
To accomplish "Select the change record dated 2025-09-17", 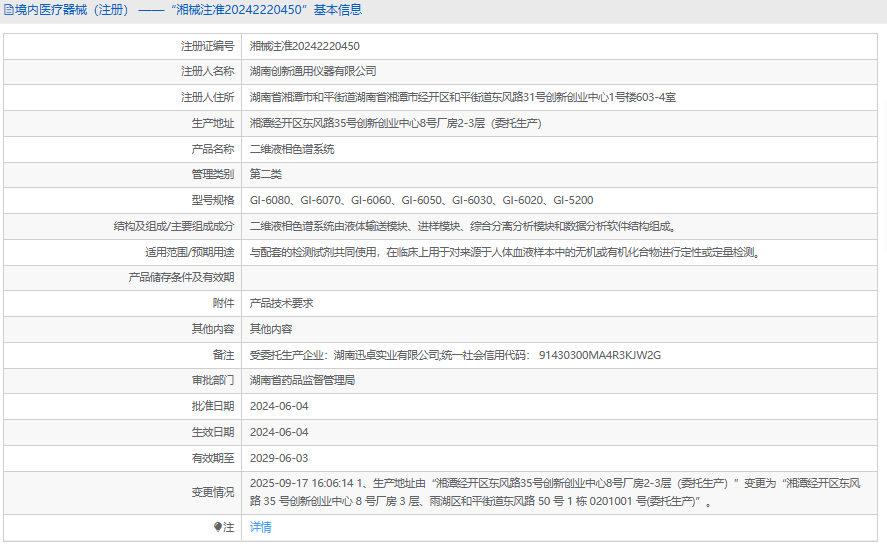I will coord(555,492).
